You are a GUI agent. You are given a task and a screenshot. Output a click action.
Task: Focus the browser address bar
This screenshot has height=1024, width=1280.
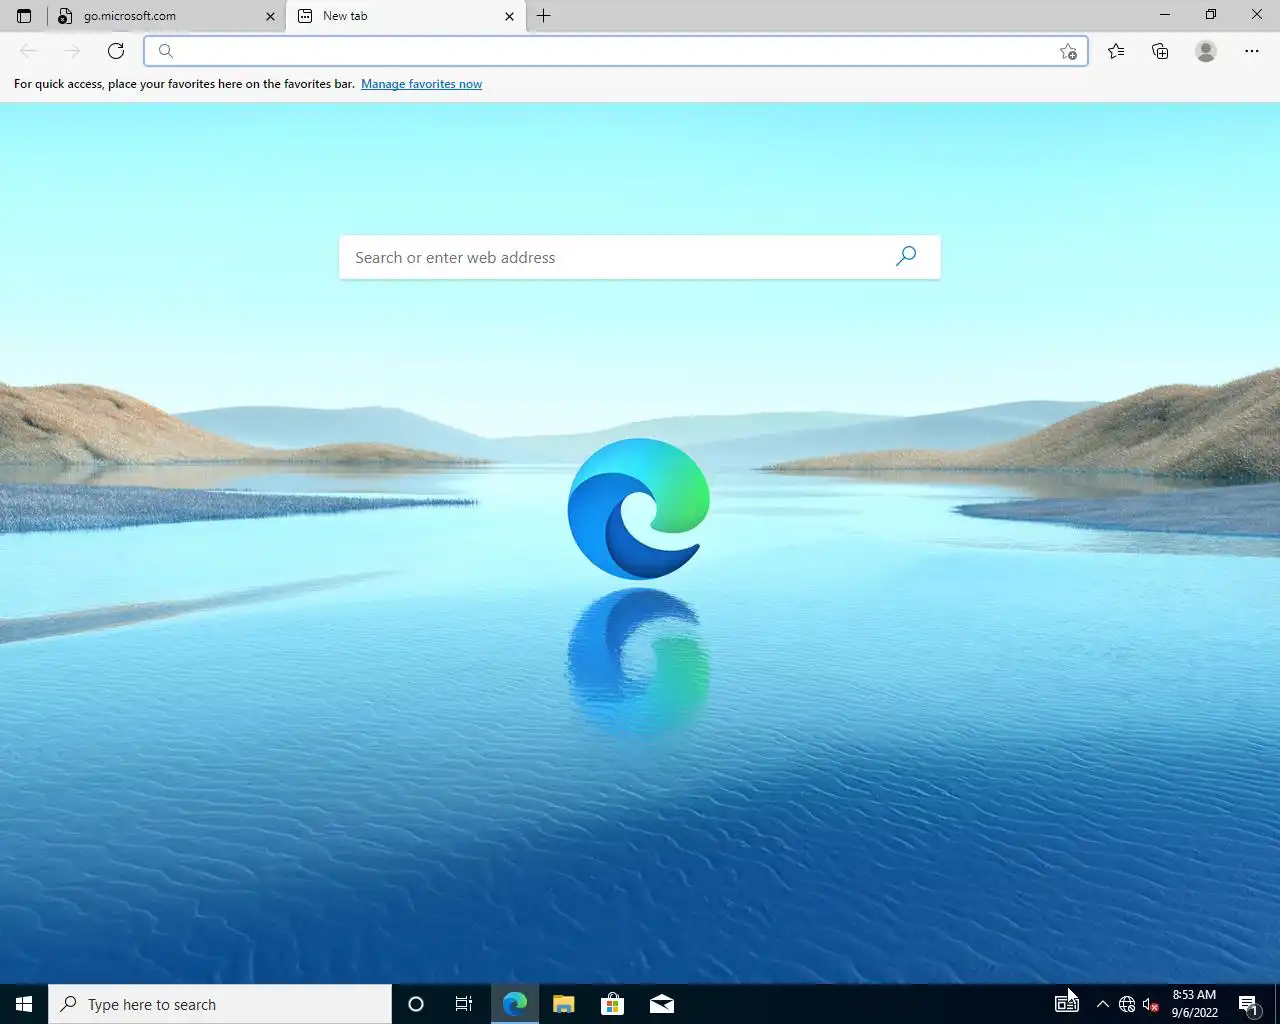(x=615, y=51)
